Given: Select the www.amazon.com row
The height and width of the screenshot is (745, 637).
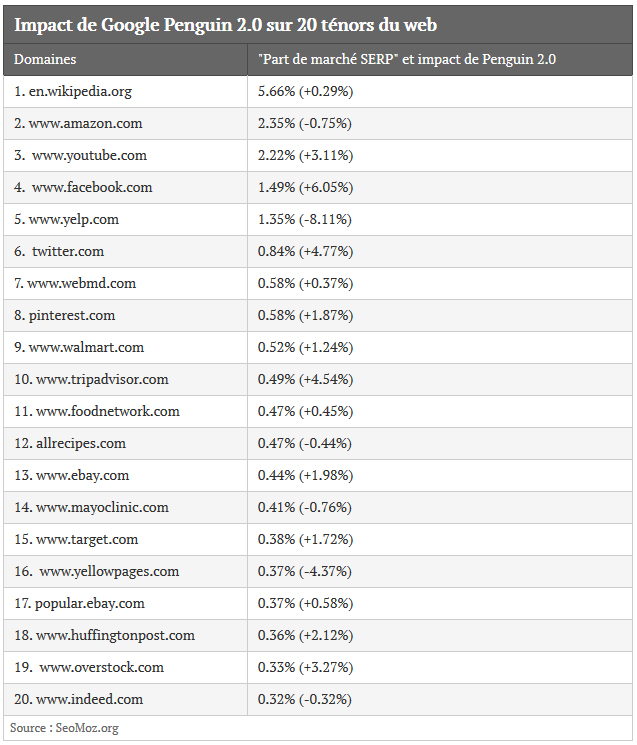Looking at the screenshot, I should (x=318, y=124).
